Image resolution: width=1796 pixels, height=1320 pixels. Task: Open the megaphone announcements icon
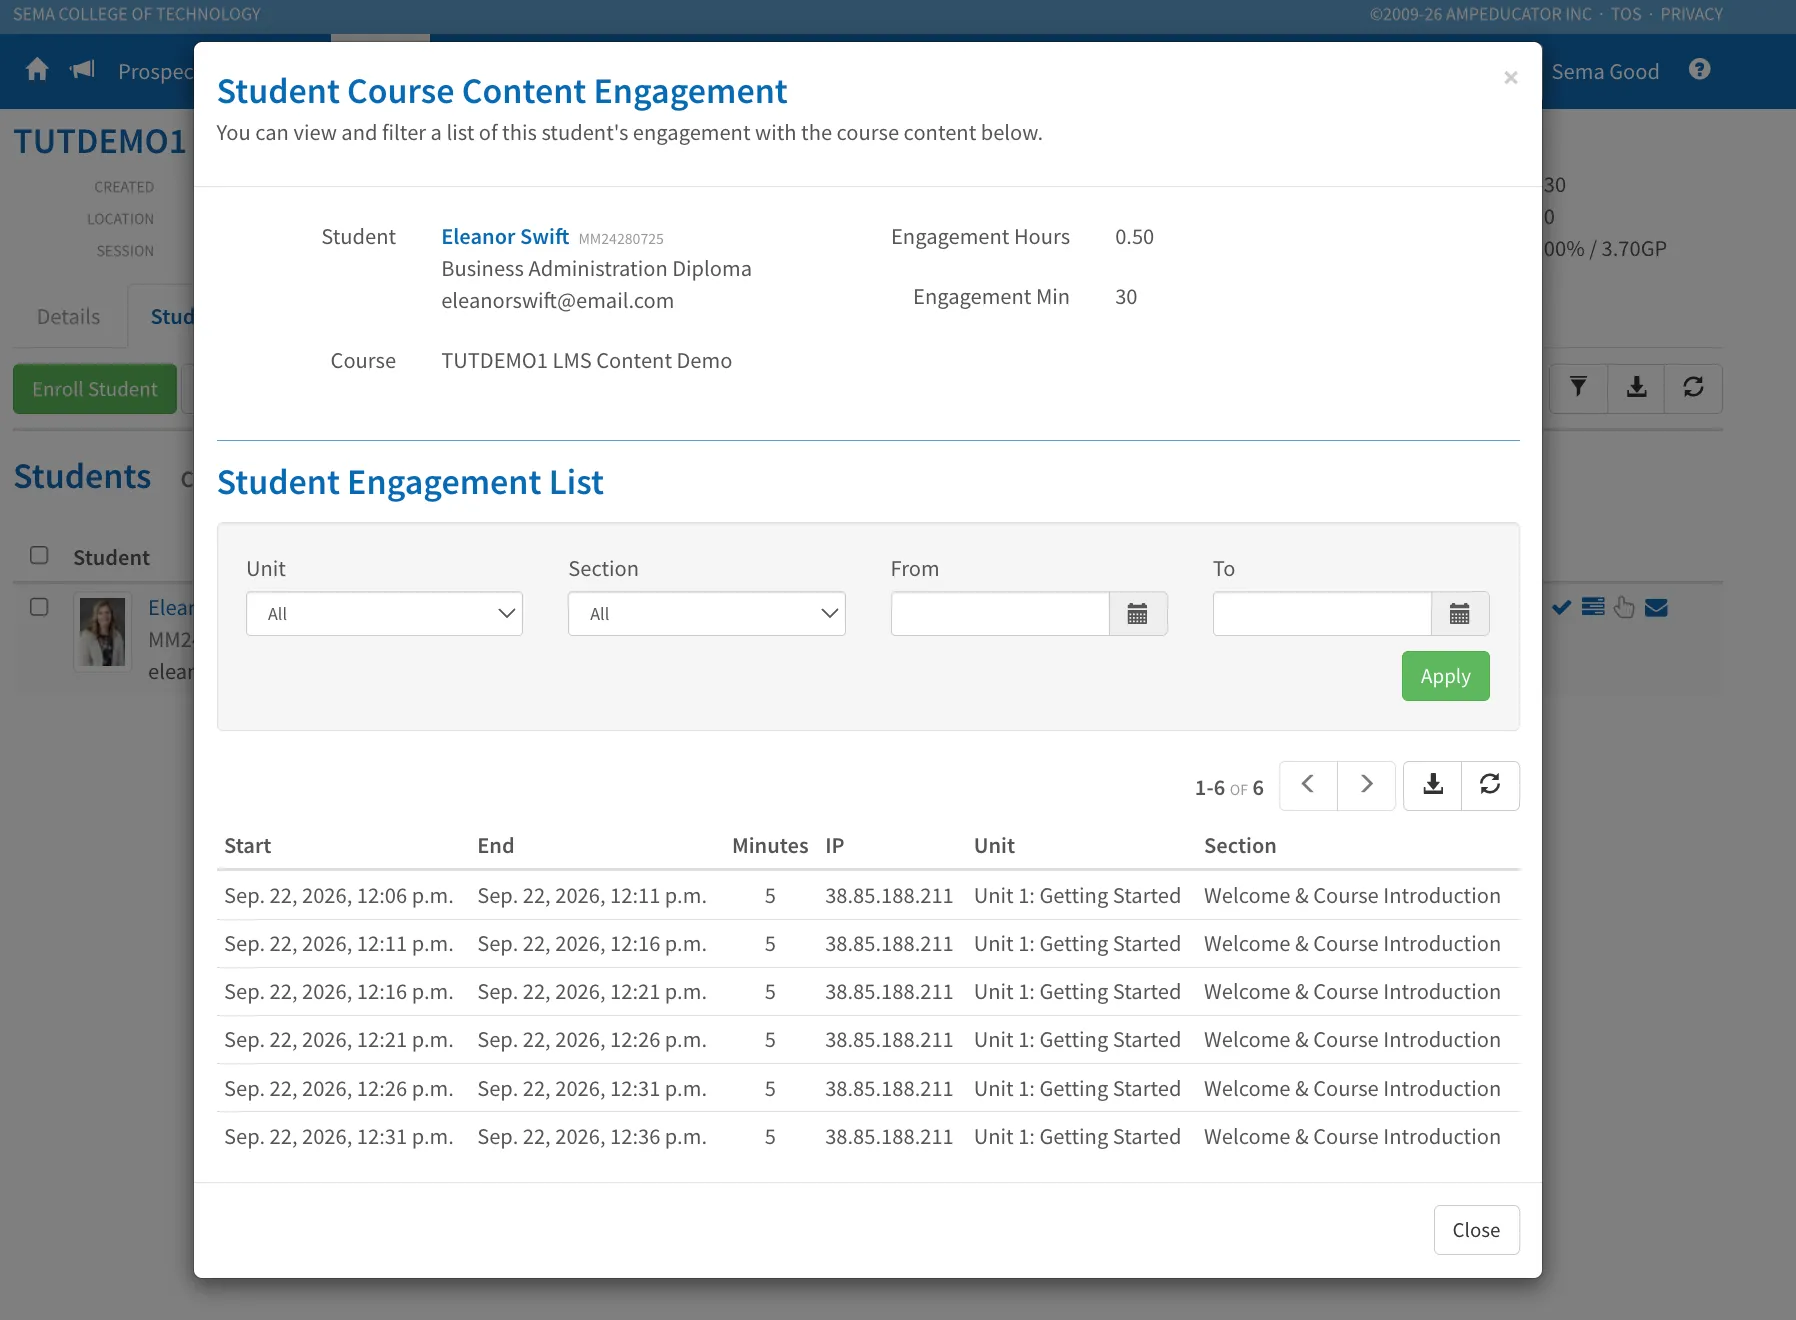(x=82, y=69)
